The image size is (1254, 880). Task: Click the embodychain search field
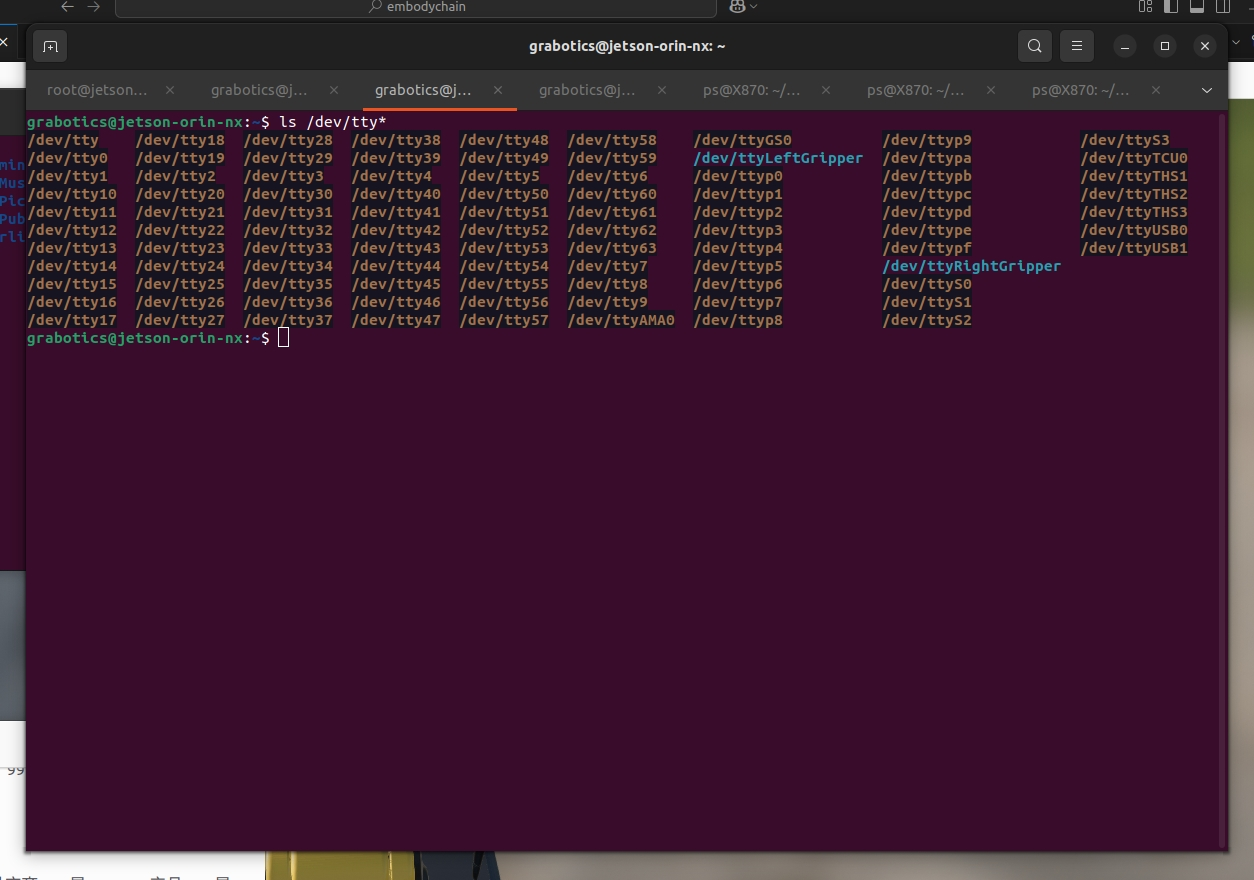point(416,7)
